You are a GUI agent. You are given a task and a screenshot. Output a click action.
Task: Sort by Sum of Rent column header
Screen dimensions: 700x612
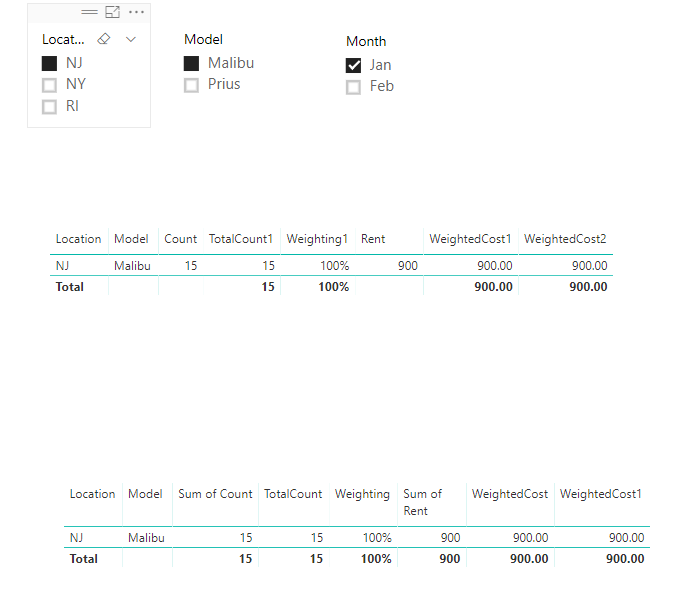click(x=422, y=502)
